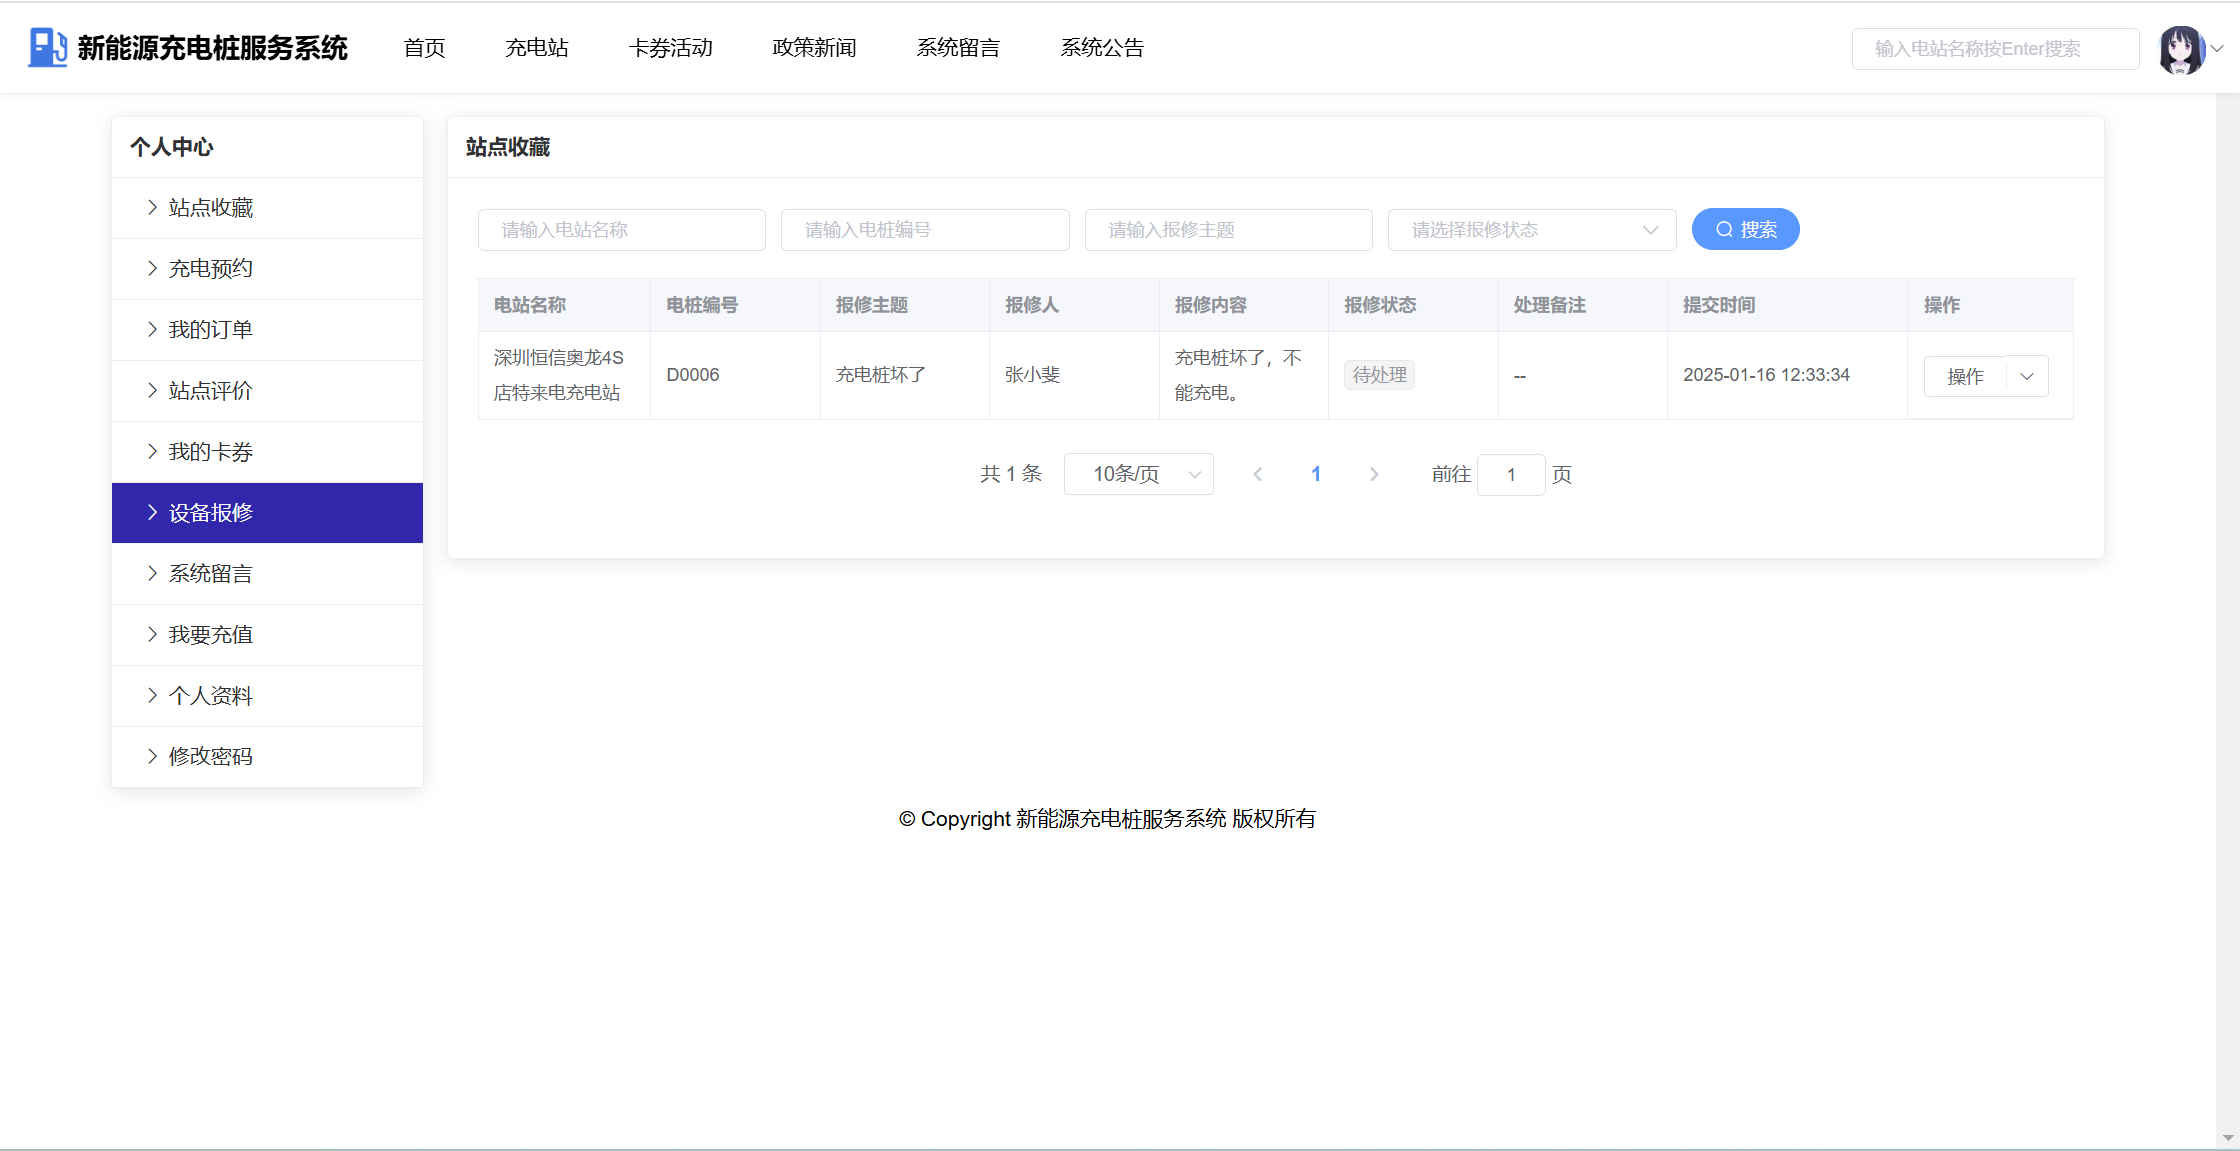Click the 操作 button in row

click(1965, 377)
